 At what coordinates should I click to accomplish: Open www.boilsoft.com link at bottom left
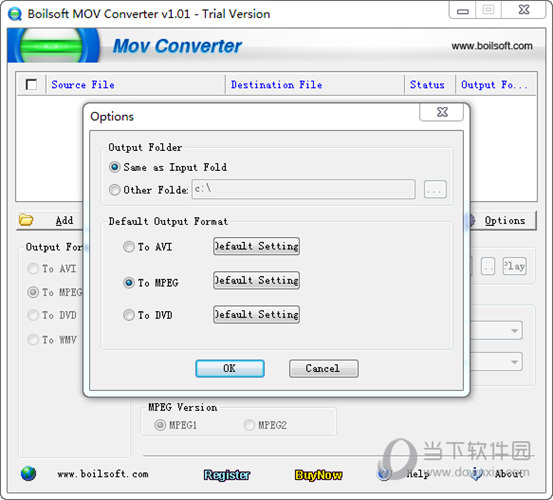pos(103,474)
